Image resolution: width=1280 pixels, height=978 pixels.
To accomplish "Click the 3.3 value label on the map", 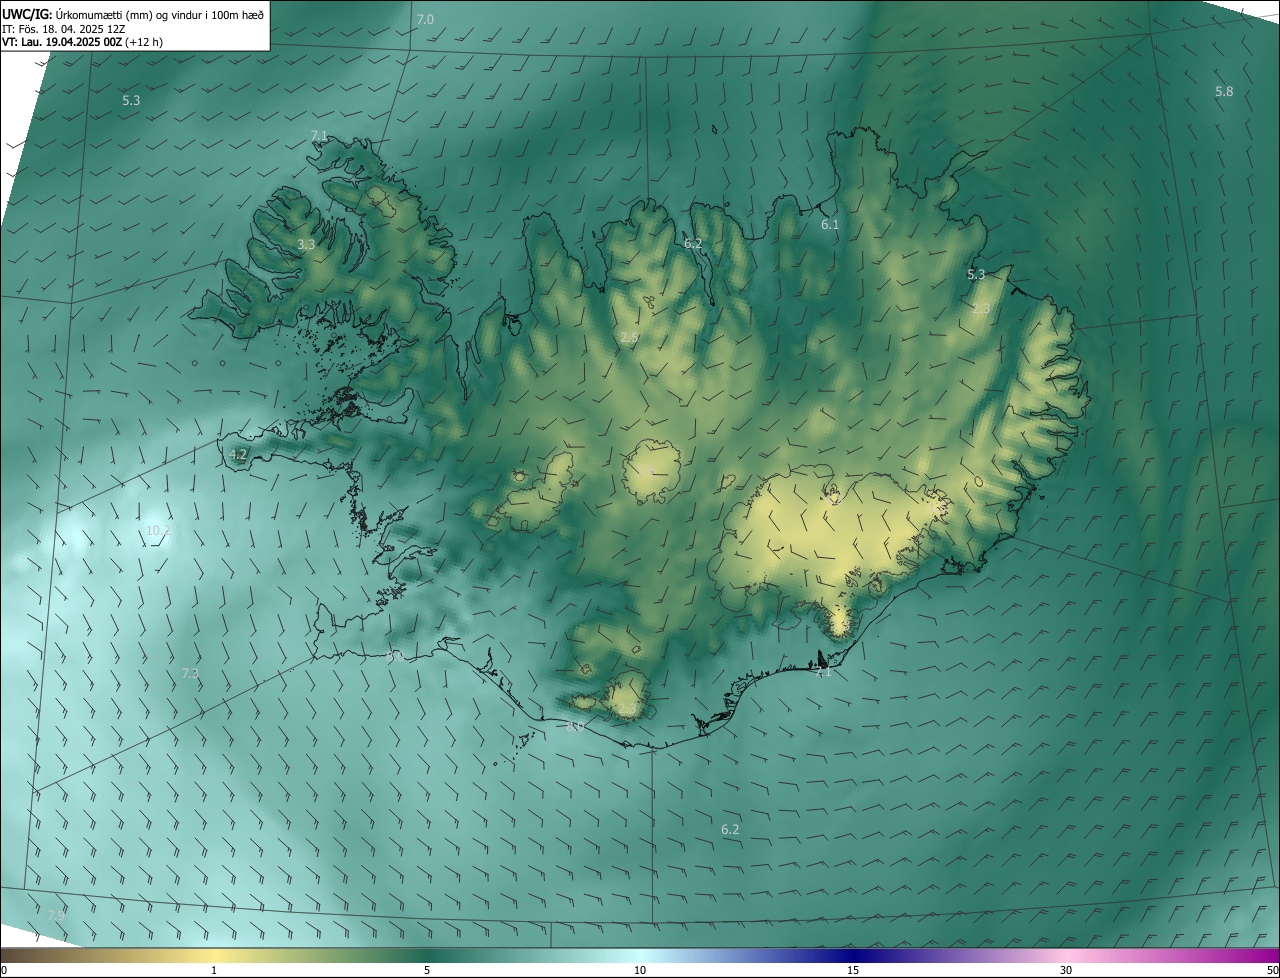I will (x=306, y=244).
